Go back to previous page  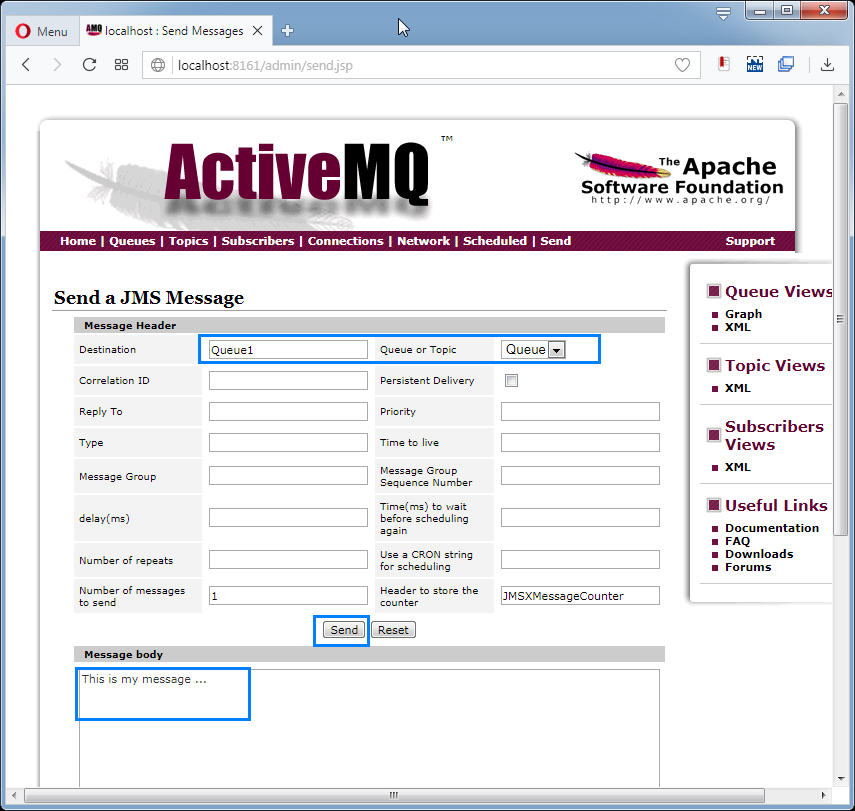click(x=26, y=65)
